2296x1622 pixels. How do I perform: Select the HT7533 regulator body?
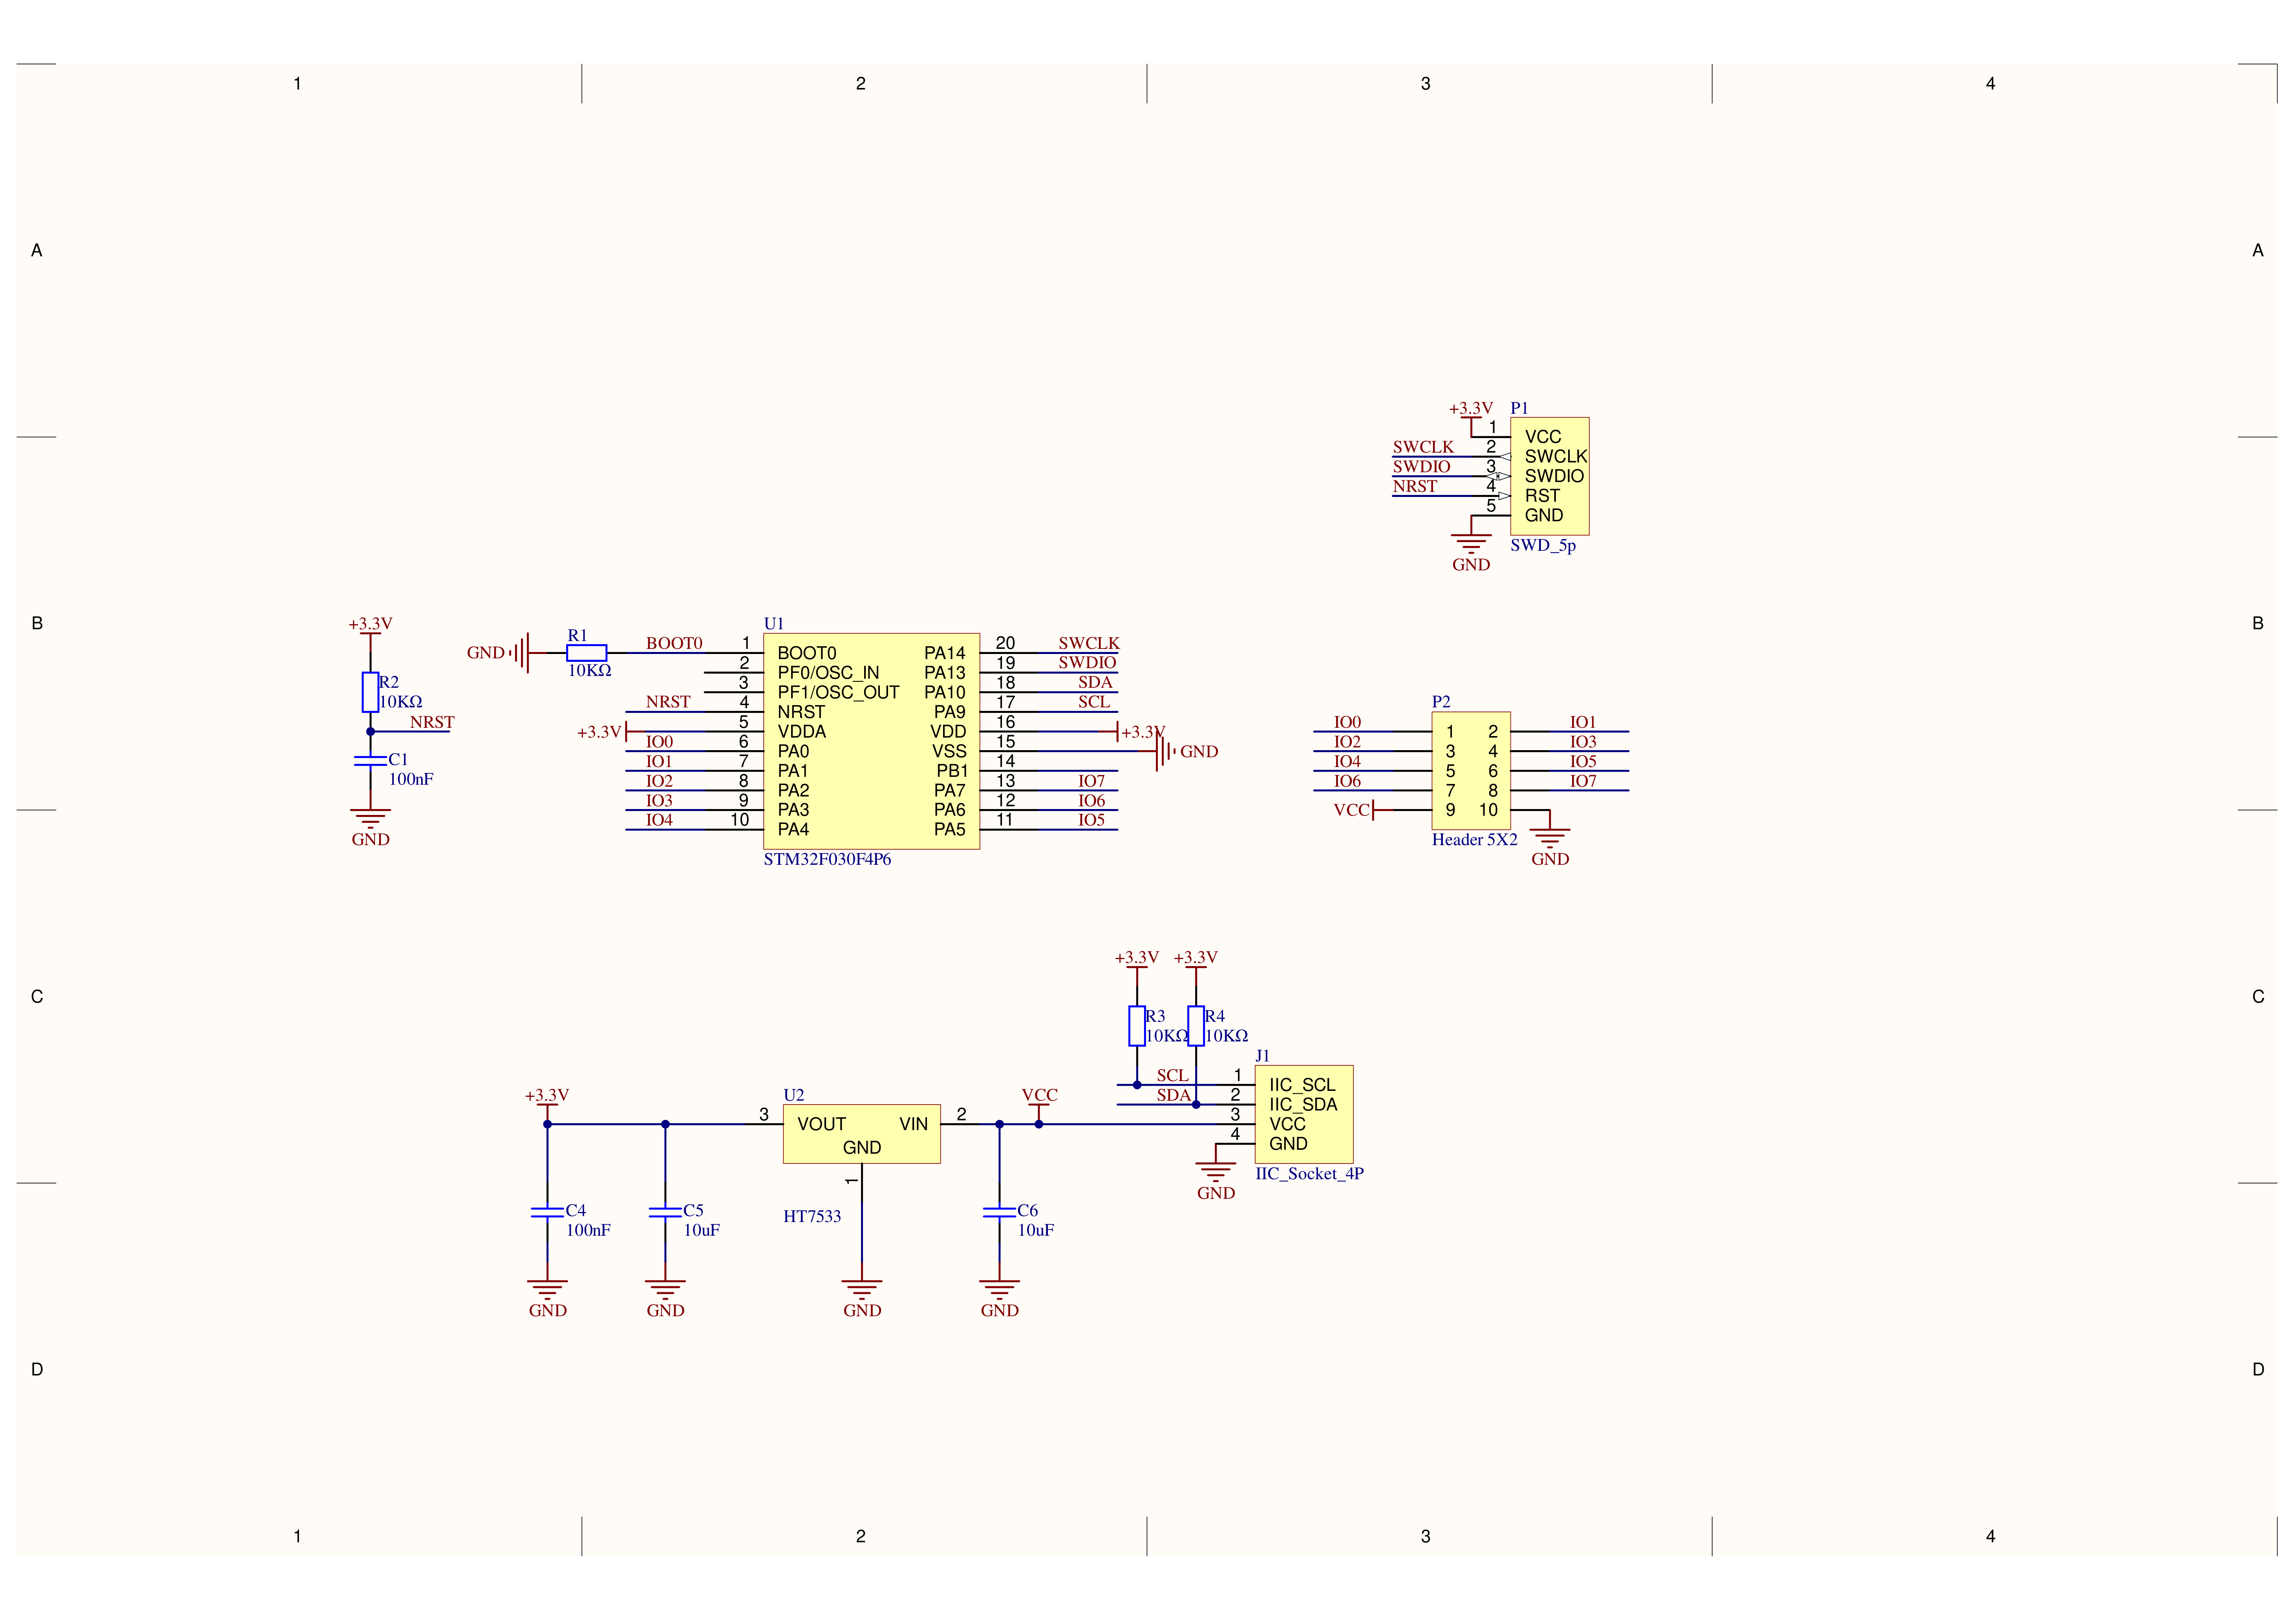point(862,1134)
